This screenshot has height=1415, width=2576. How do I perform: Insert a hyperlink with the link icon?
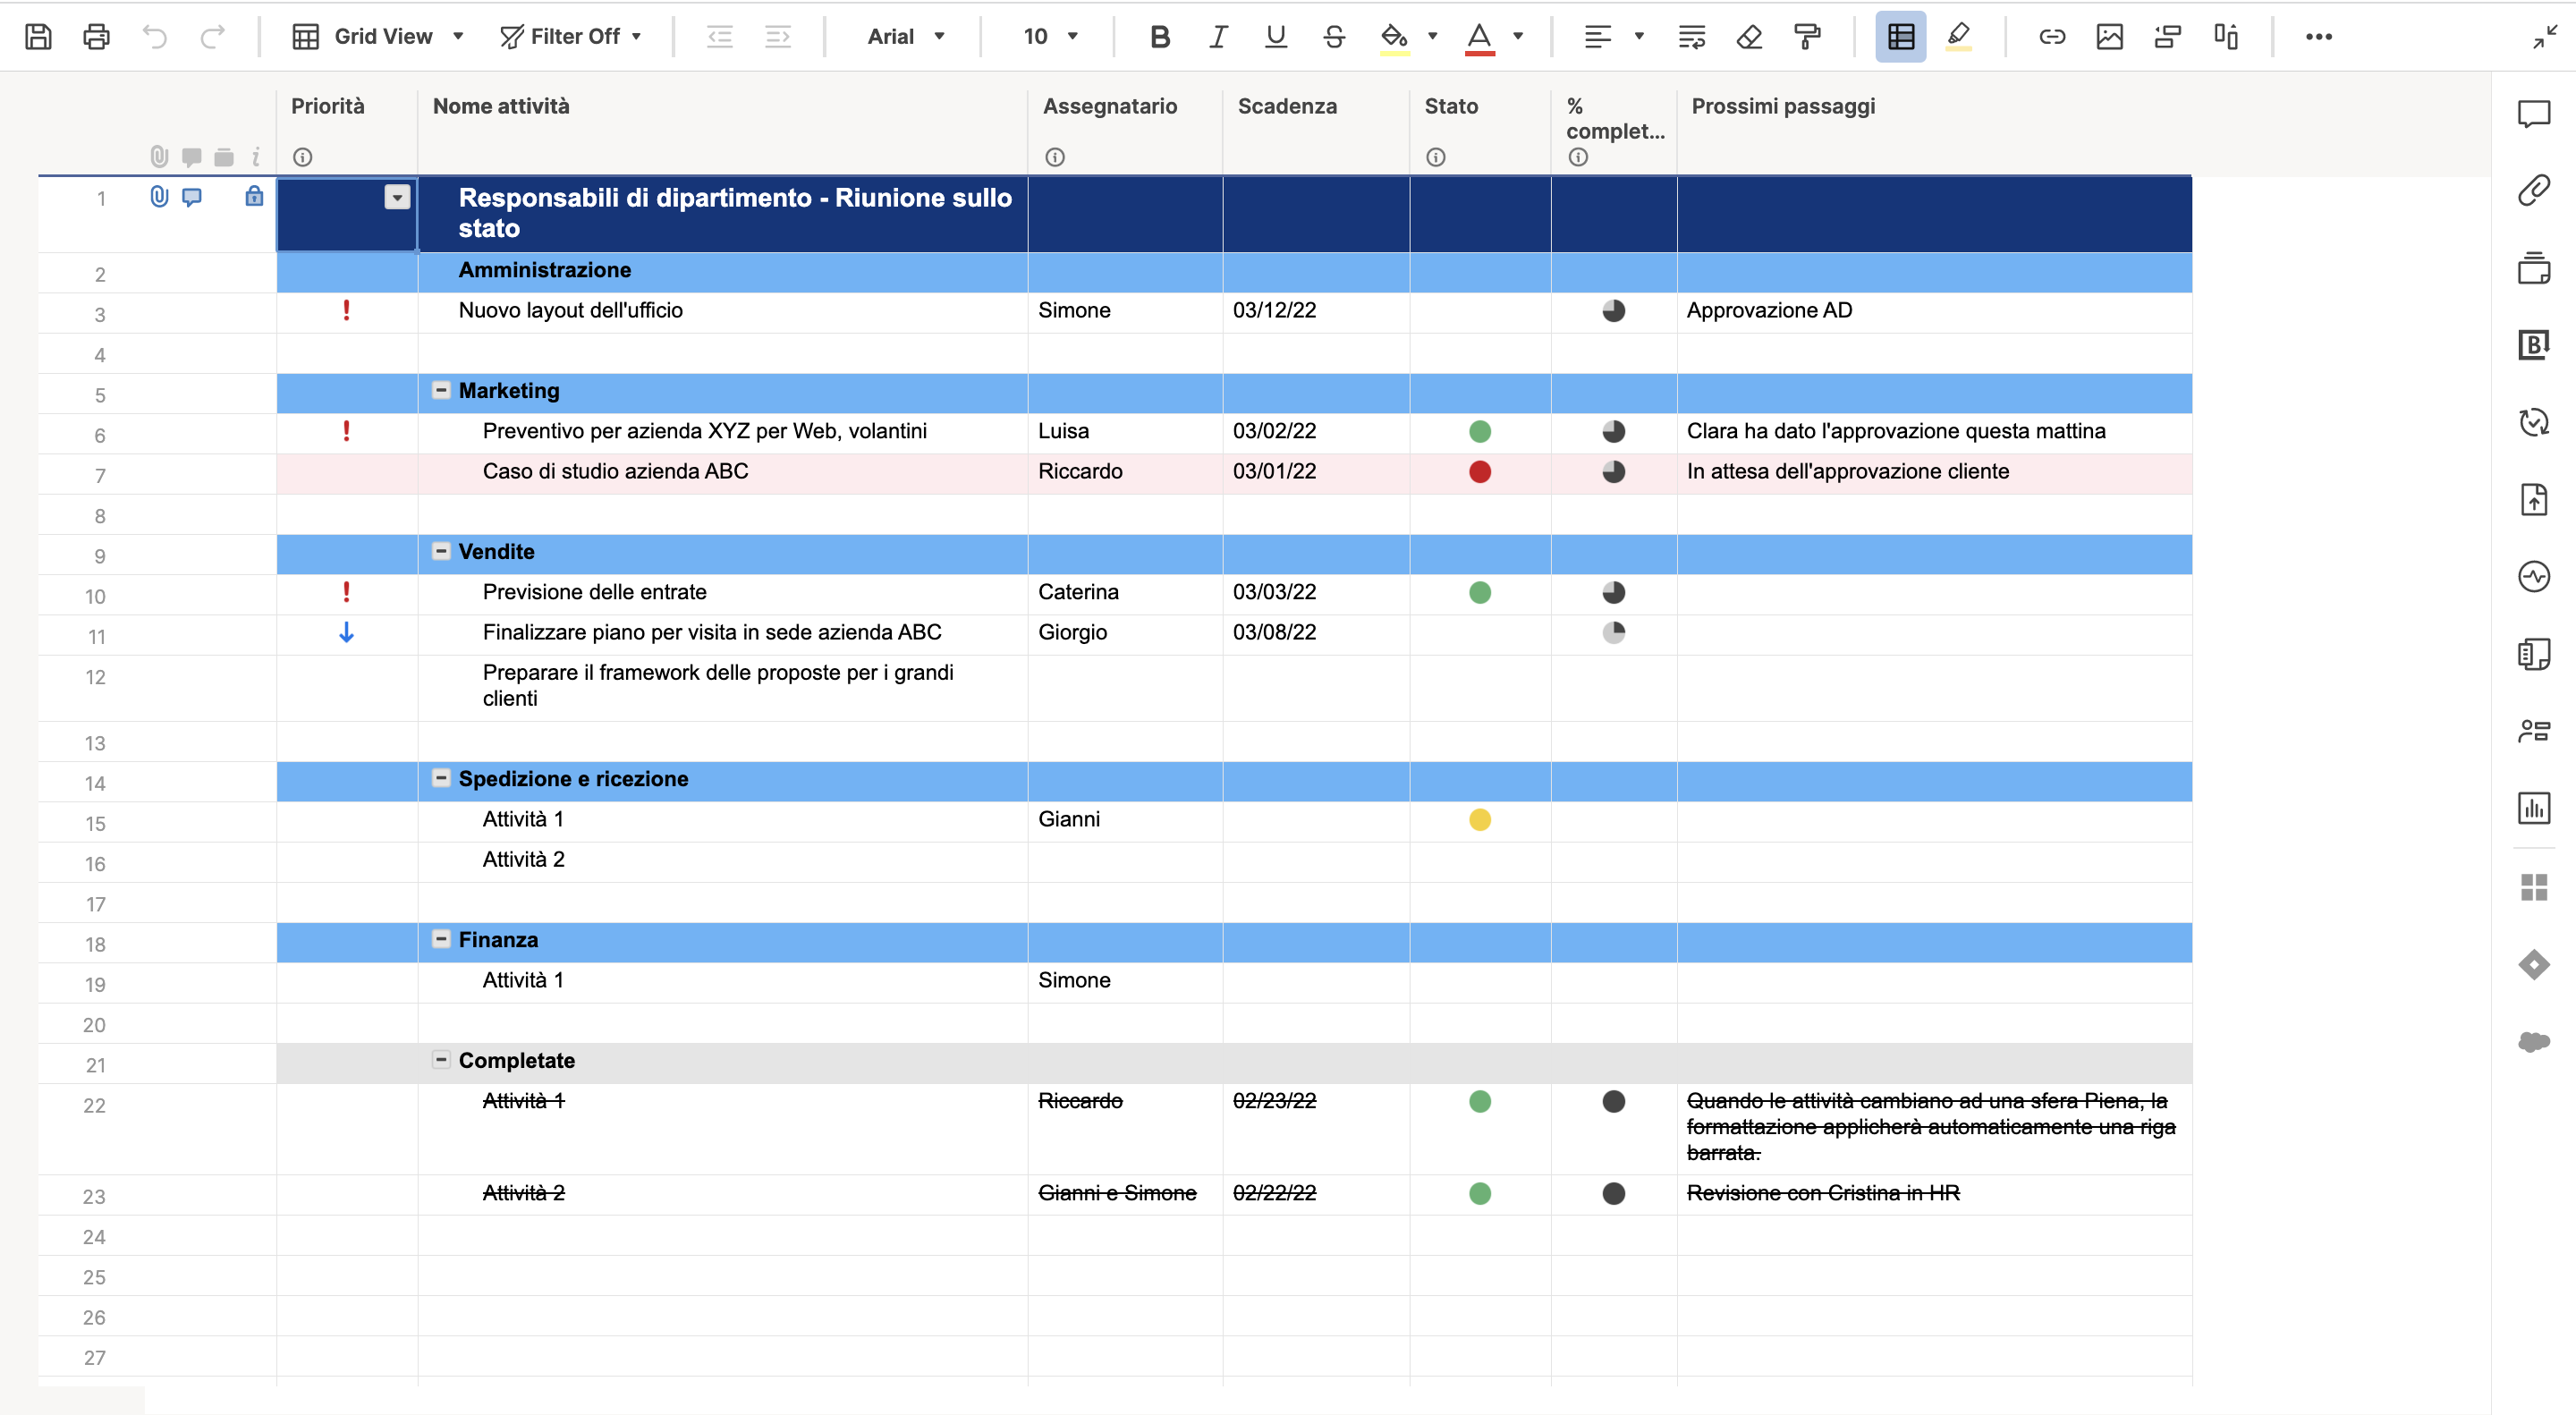tap(2051, 37)
